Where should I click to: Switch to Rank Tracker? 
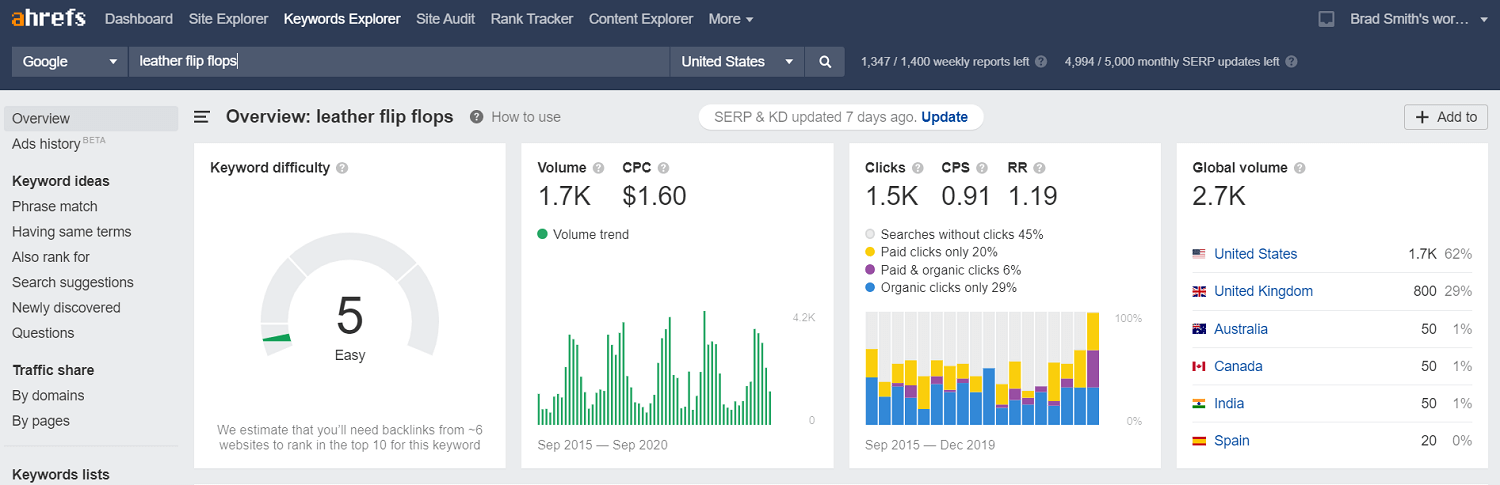532,19
